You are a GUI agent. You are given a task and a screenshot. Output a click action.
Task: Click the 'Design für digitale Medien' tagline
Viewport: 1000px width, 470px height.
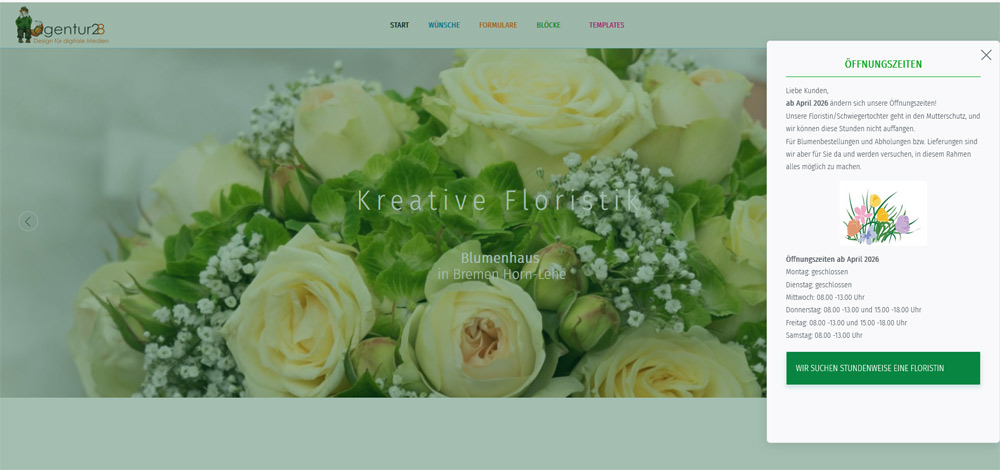(x=70, y=41)
